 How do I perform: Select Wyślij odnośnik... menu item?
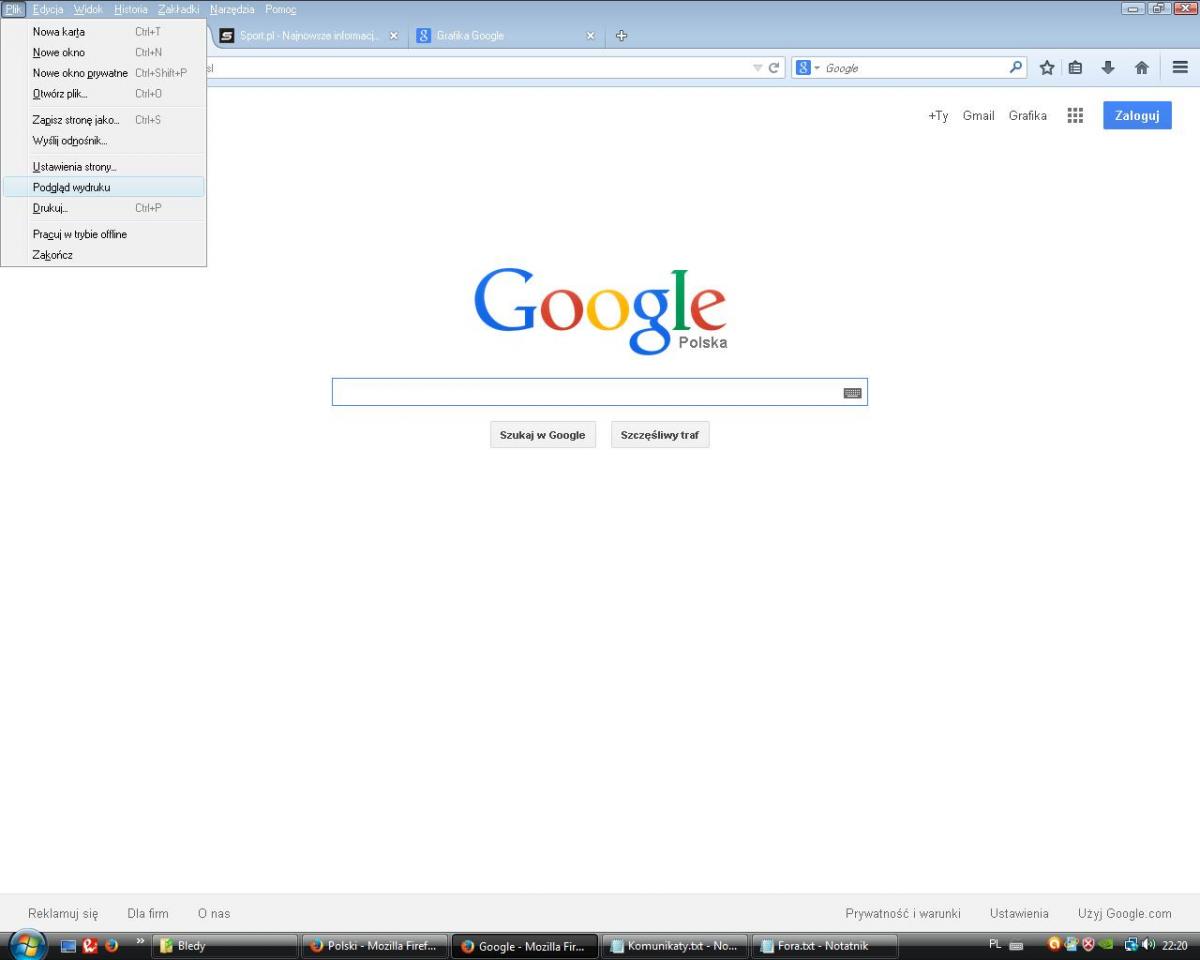point(104,141)
